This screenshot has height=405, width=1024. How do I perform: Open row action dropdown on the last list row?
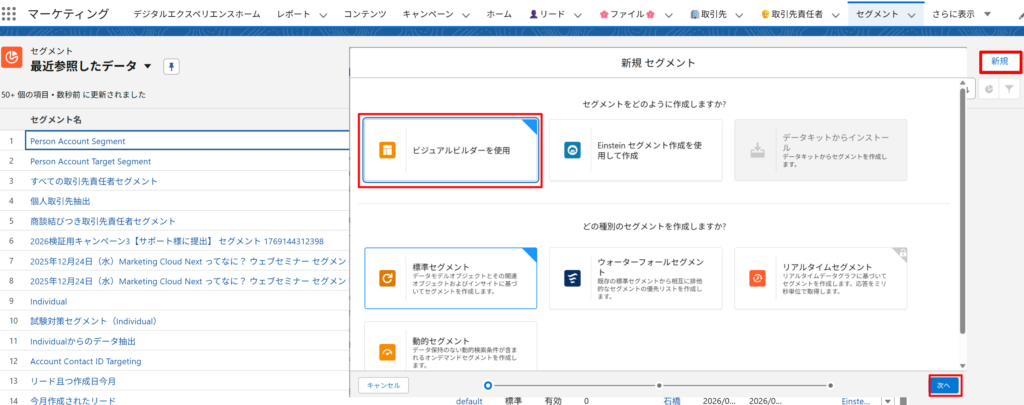pyautogui.click(x=887, y=401)
